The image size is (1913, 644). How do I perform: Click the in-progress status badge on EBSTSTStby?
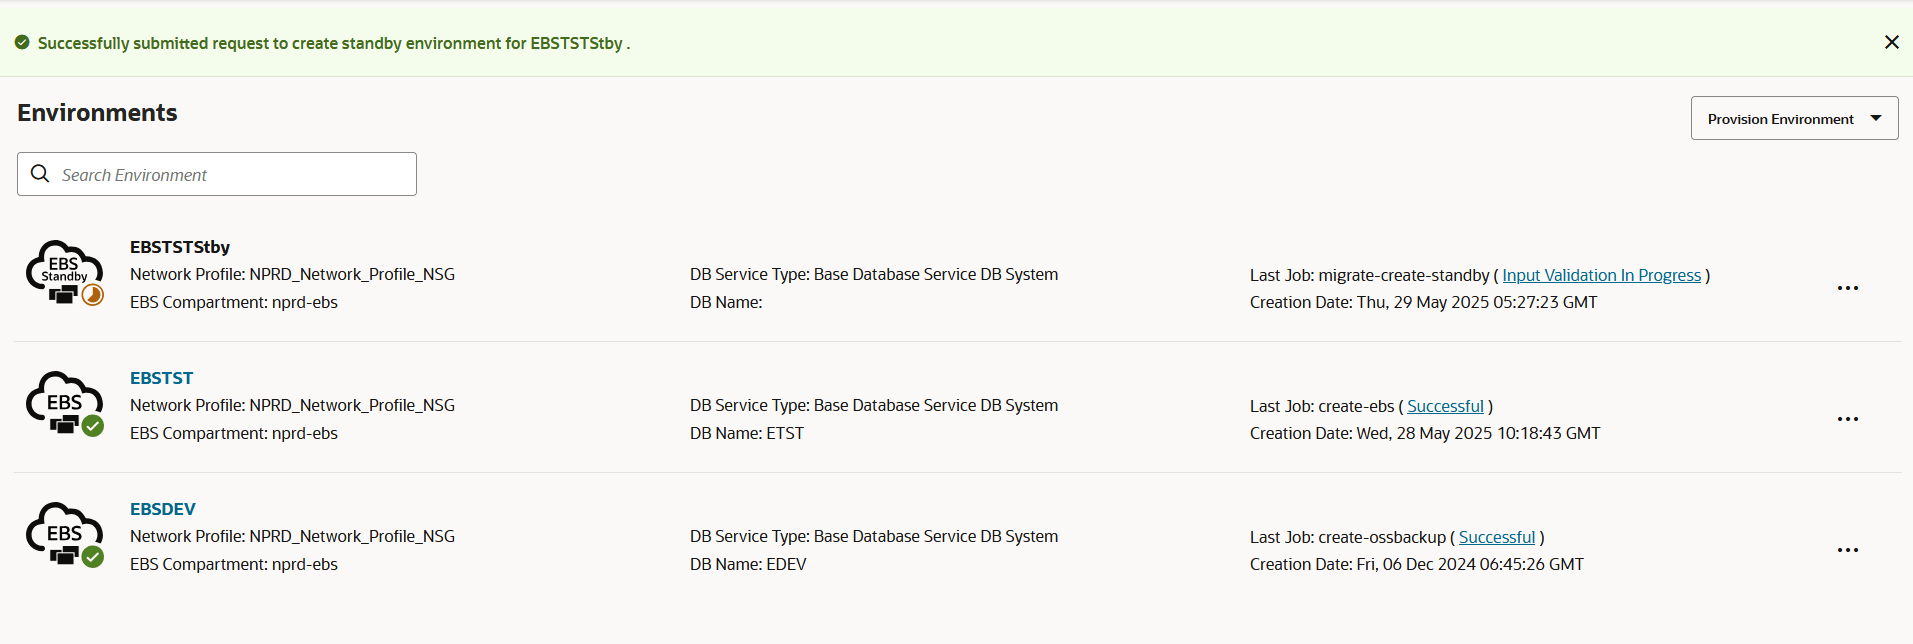[93, 295]
